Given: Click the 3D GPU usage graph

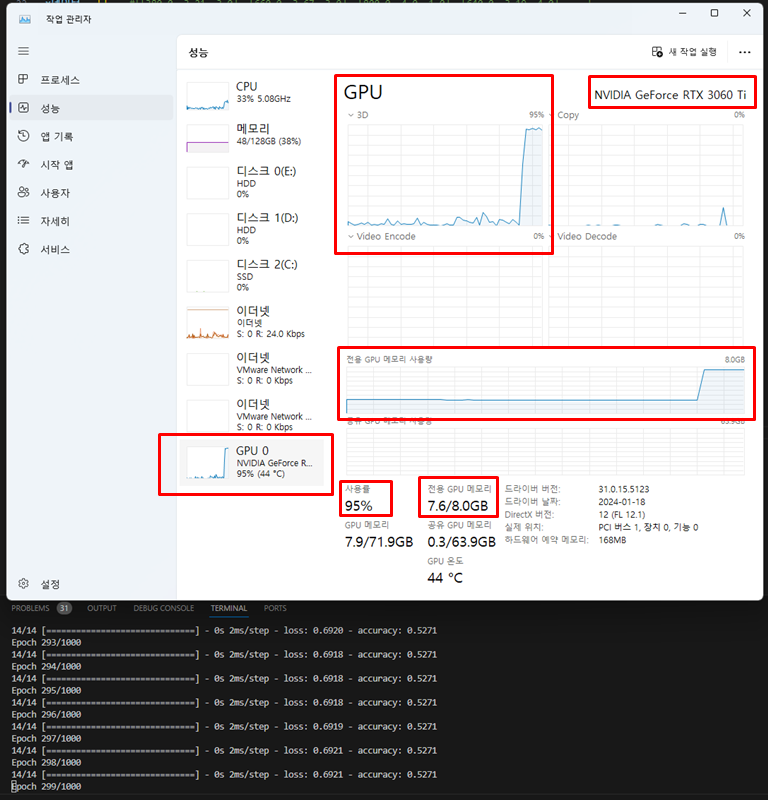Looking at the screenshot, I should 445,174.
